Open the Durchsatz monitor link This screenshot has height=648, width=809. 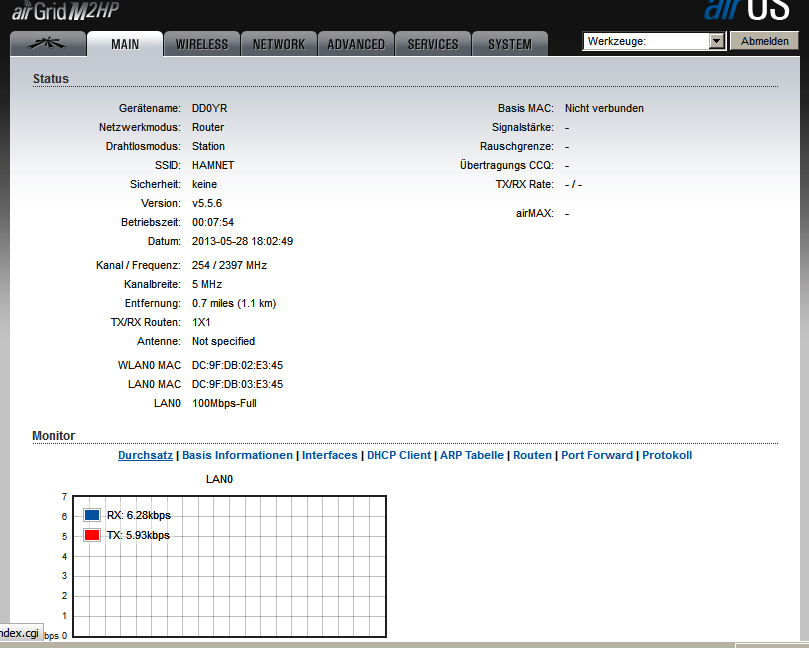coord(145,455)
